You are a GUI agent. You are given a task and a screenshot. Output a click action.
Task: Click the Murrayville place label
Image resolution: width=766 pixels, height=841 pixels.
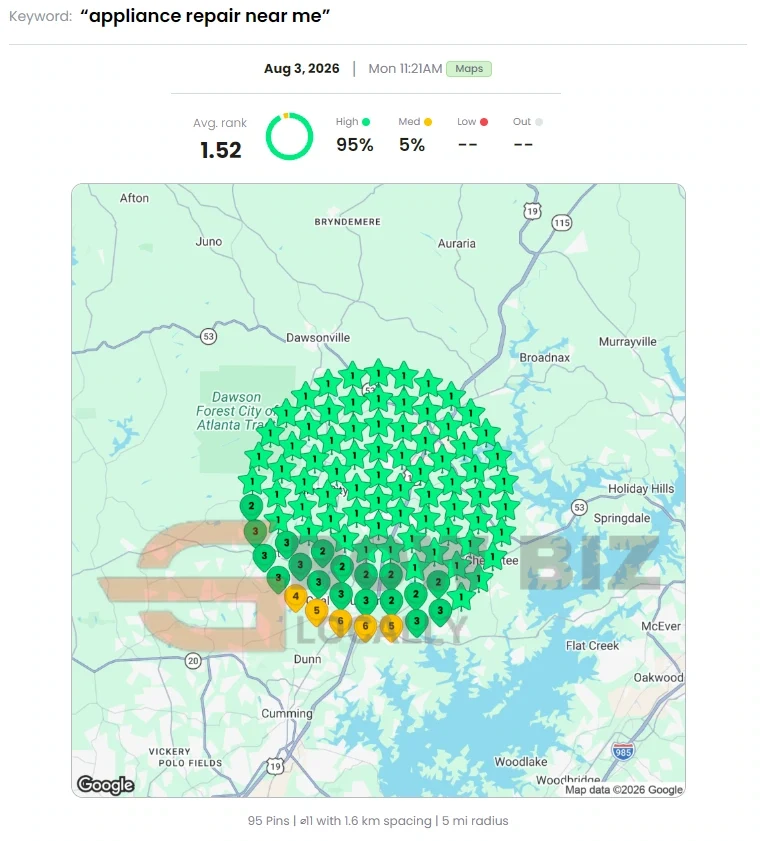click(628, 342)
